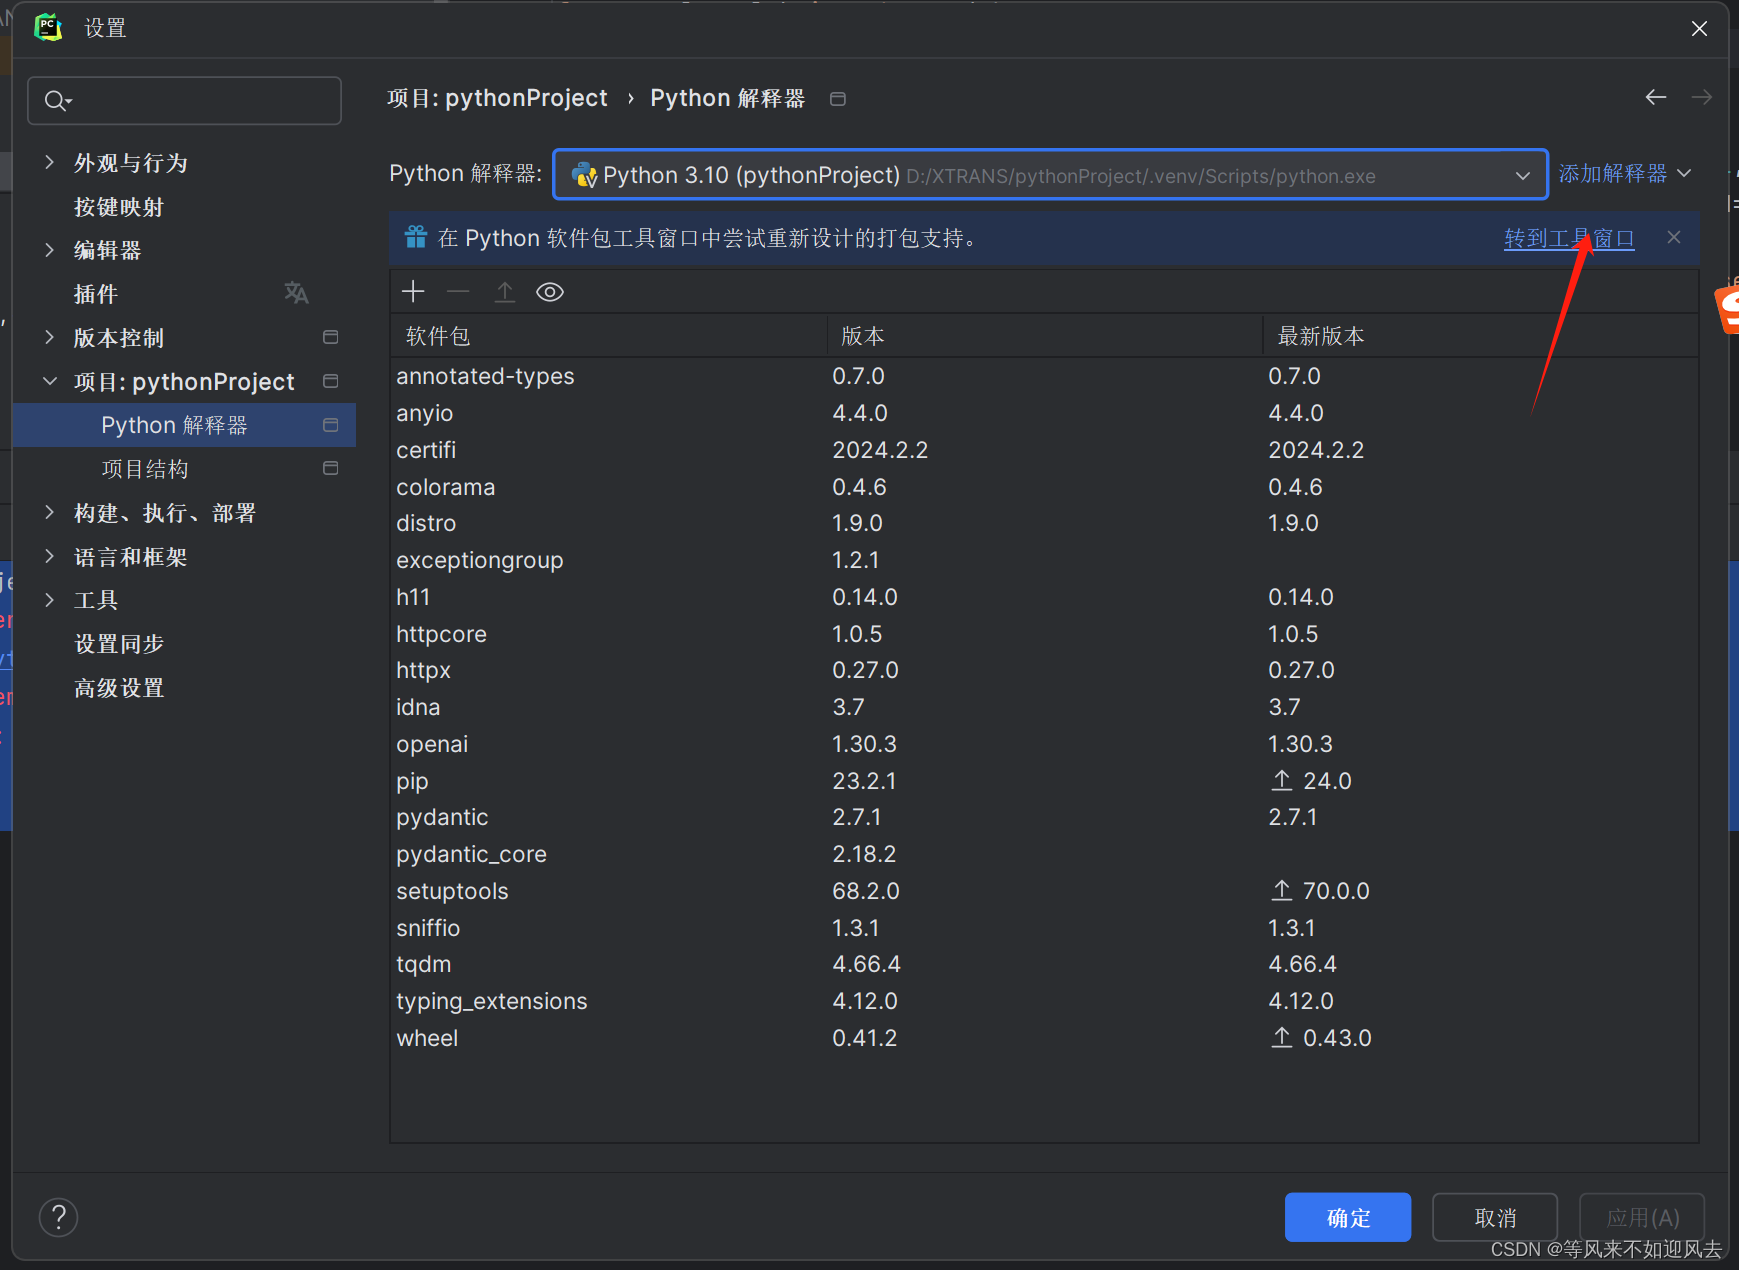Click project-level icon beside 项目: pythonProject
1739x1270 pixels.
tap(331, 381)
